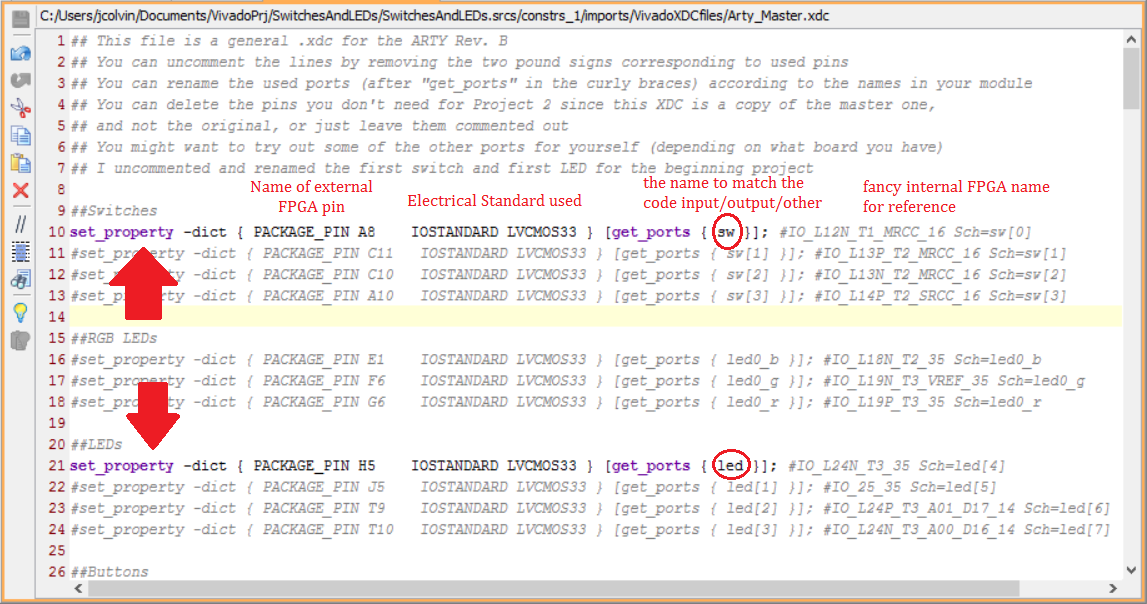The width and height of the screenshot is (1147, 604).
Task: Click the horizontal scrollbar left arrow
Action: tap(78, 588)
